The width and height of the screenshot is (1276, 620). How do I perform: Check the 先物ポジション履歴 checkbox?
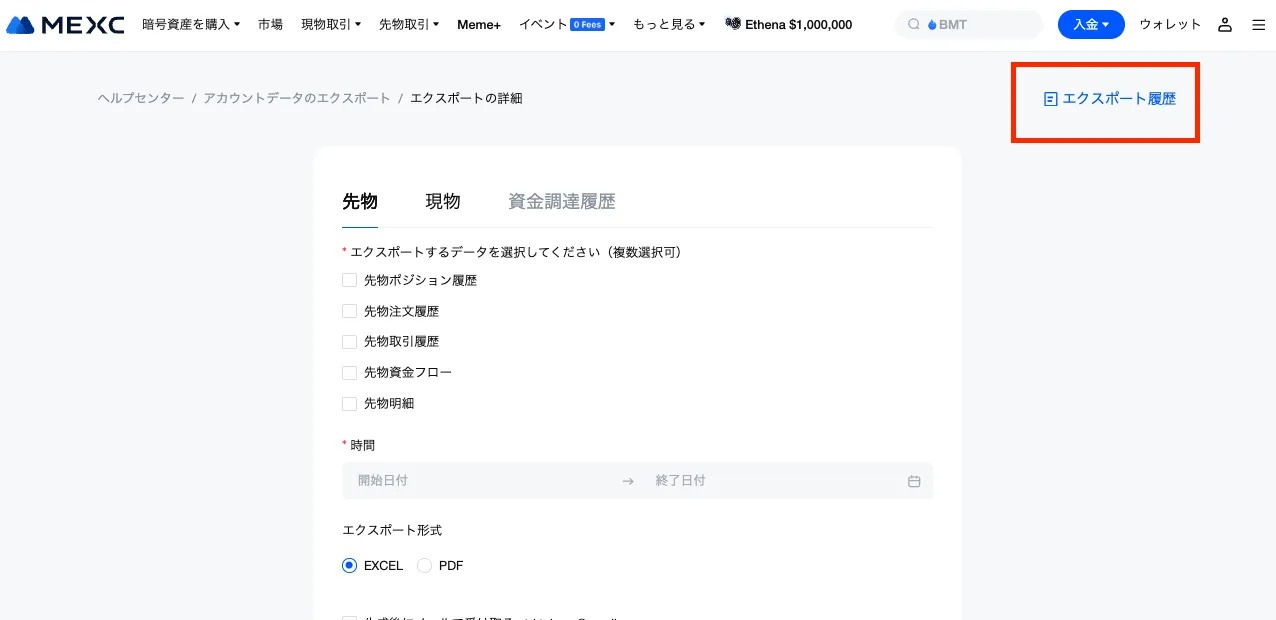(x=350, y=281)
